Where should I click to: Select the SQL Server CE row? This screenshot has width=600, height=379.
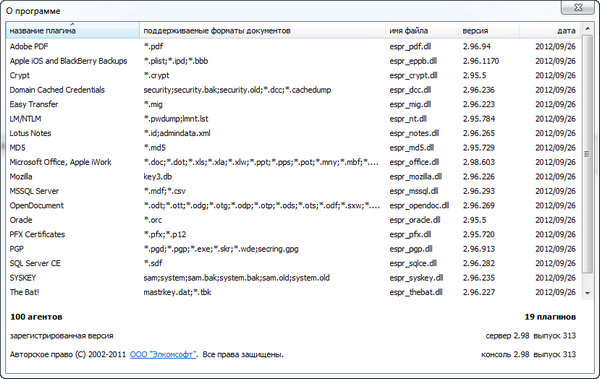click(x=293, y=263)
